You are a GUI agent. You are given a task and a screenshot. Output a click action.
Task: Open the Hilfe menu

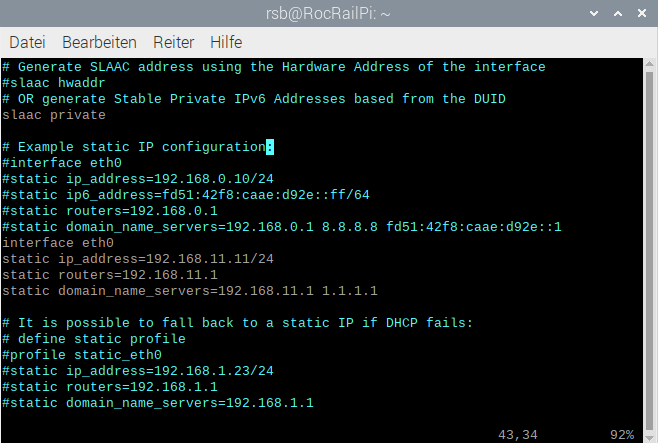click(x=226, y=43)
